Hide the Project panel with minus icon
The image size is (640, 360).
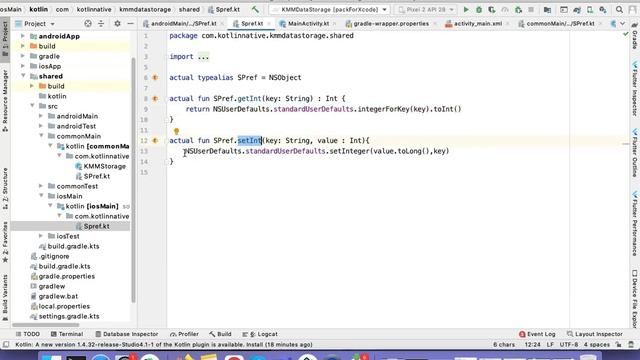coord(130,24)
